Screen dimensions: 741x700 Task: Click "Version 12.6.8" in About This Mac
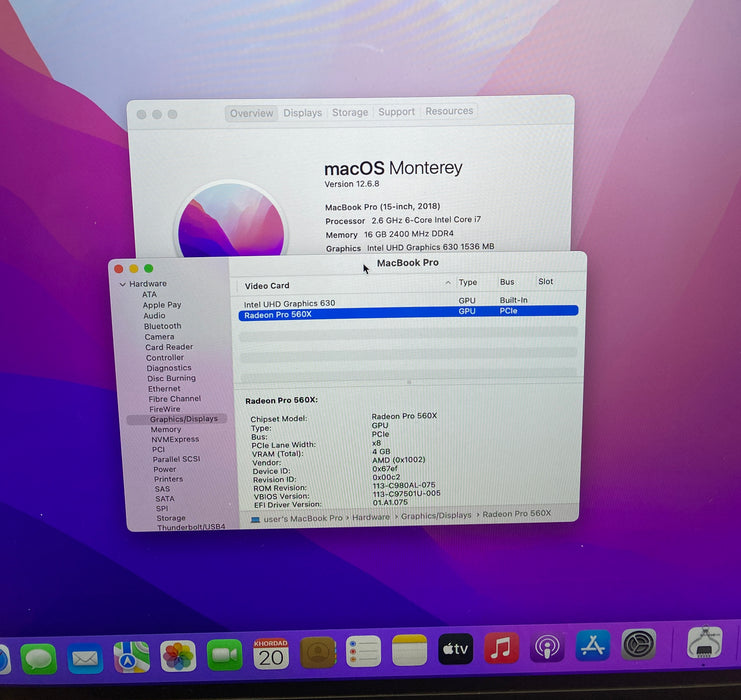tap(352, 184)
